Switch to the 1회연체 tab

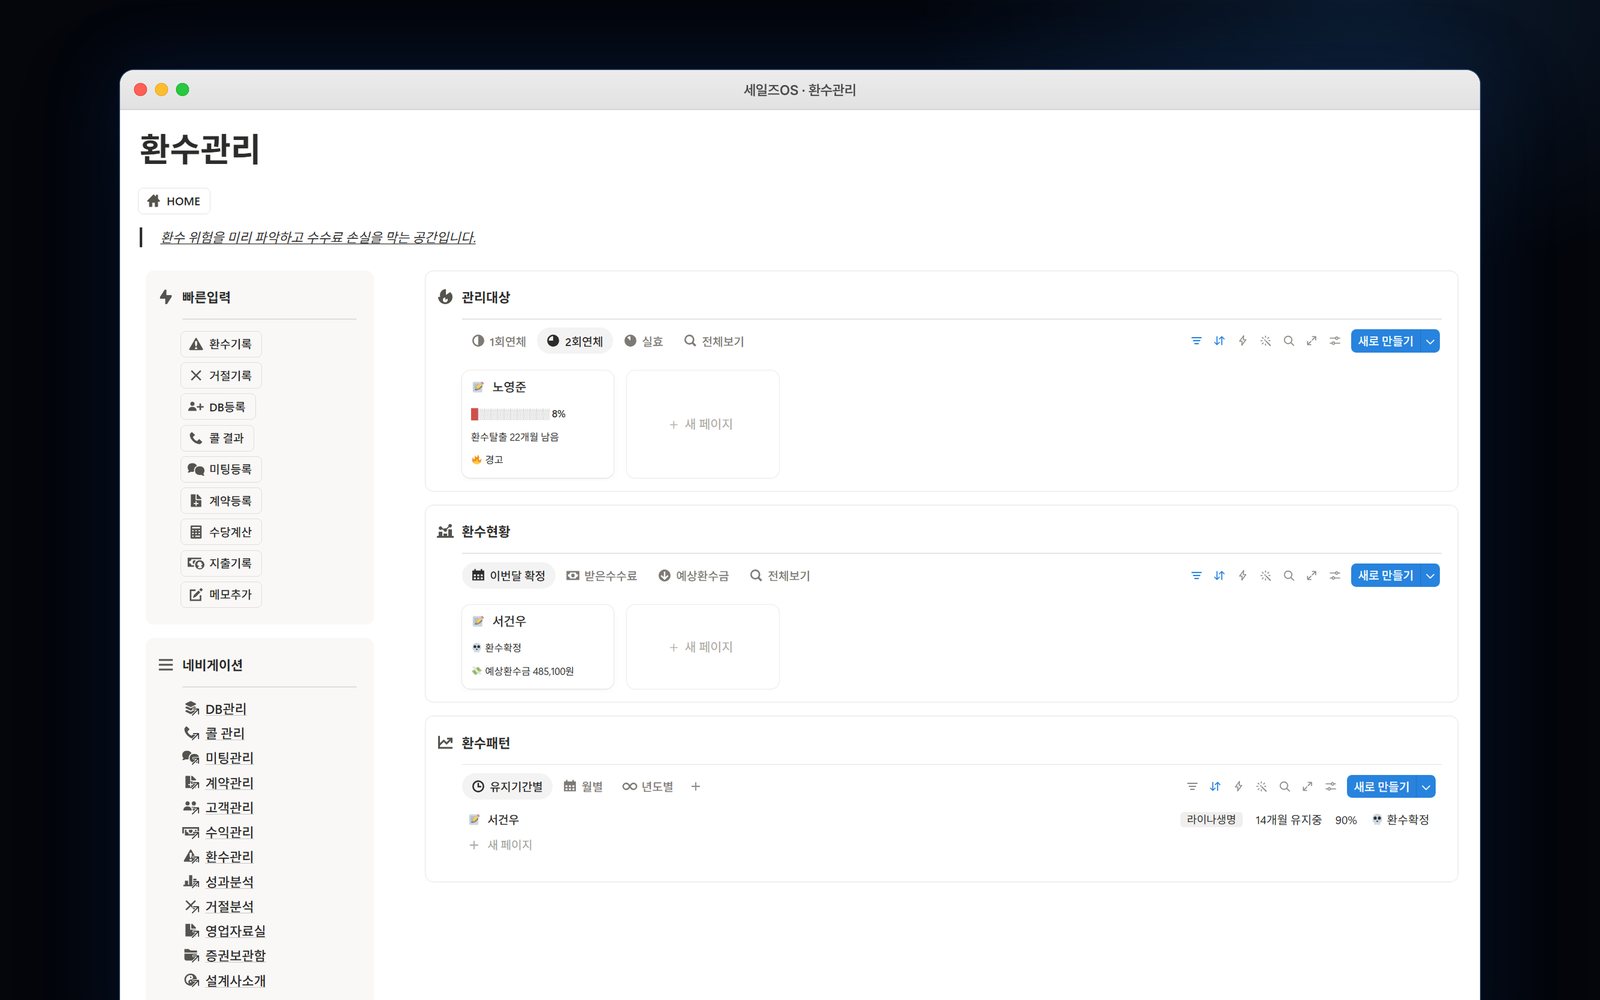point(499,341)
